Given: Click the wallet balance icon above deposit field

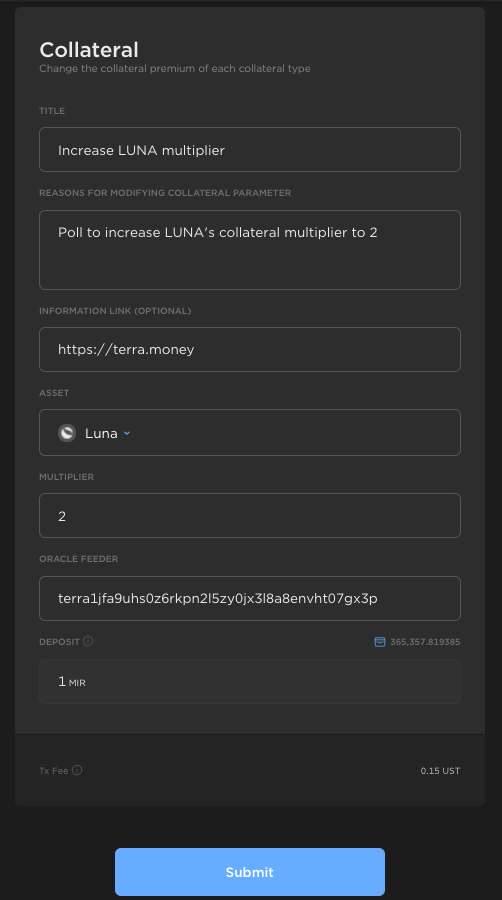Looking at the screenshot, I should (380, 642).
